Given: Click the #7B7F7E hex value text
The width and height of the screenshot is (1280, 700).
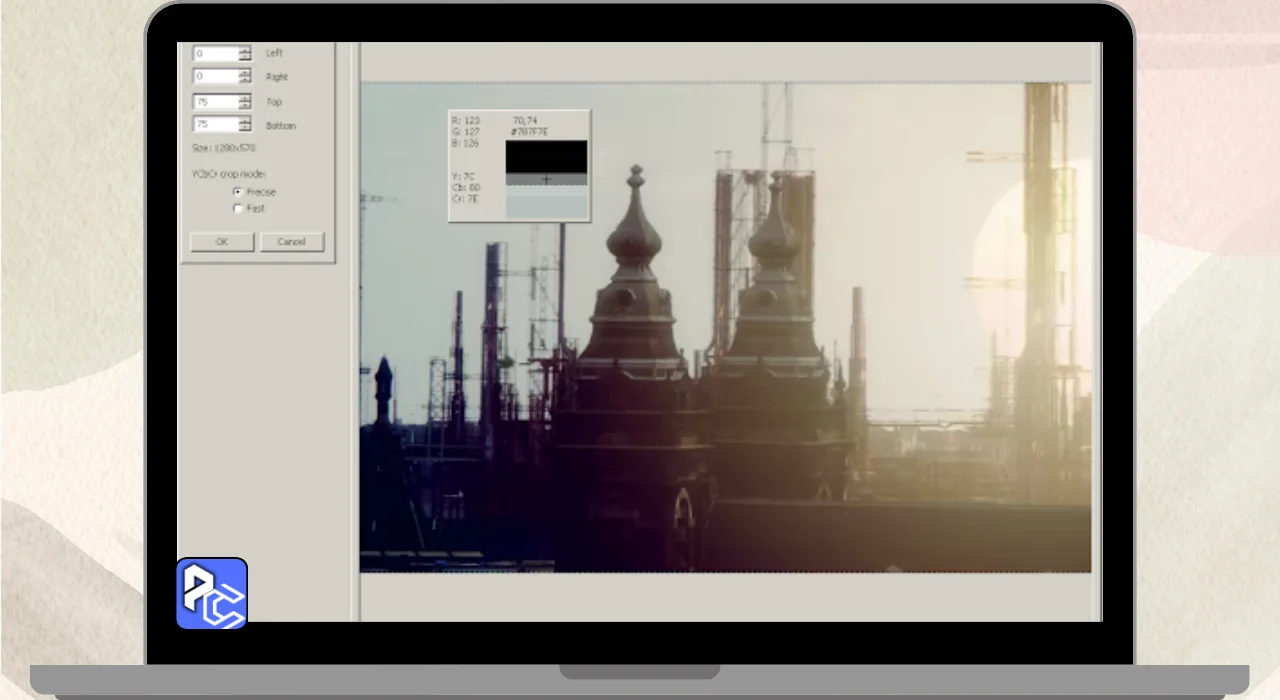Looking at the screenshot, I should tap(530, 132).
